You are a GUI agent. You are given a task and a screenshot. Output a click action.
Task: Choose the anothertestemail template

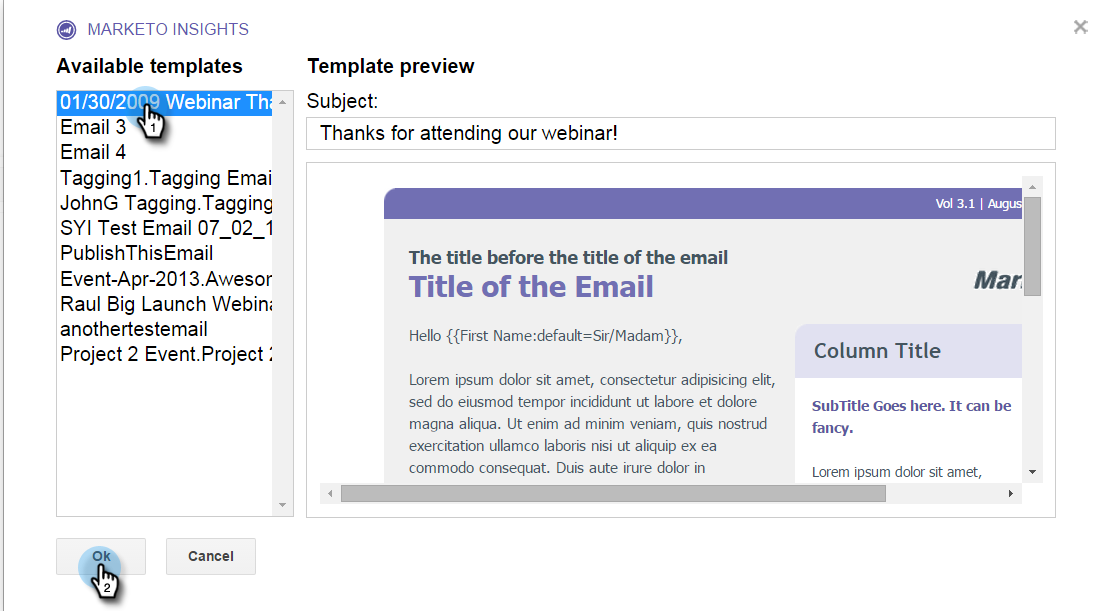(134, 329)
